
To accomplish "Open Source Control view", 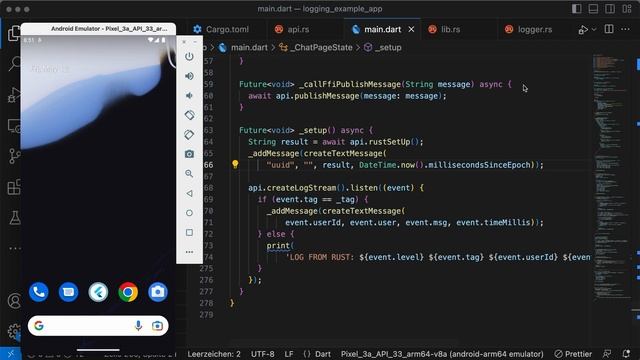I will (14, 156).
